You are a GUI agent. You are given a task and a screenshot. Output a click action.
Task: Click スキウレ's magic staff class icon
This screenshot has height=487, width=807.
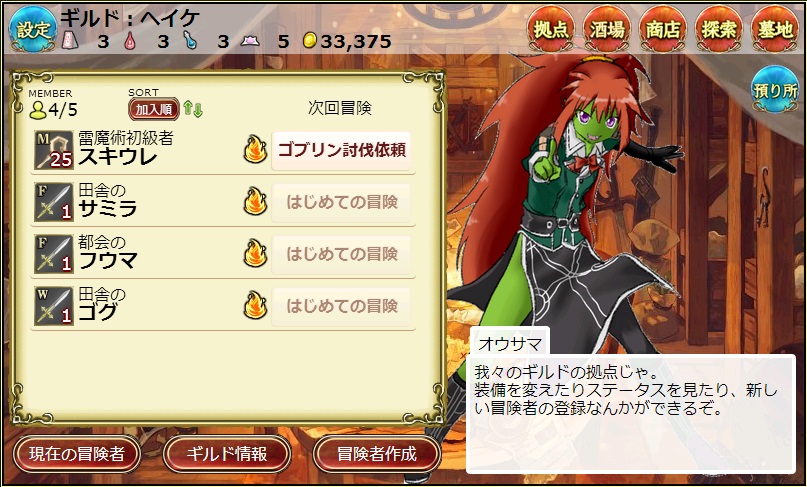[54, 150]
